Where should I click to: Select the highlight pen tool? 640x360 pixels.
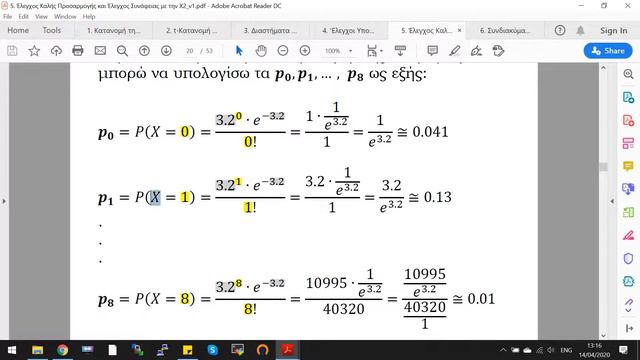[x=455, y=51]
